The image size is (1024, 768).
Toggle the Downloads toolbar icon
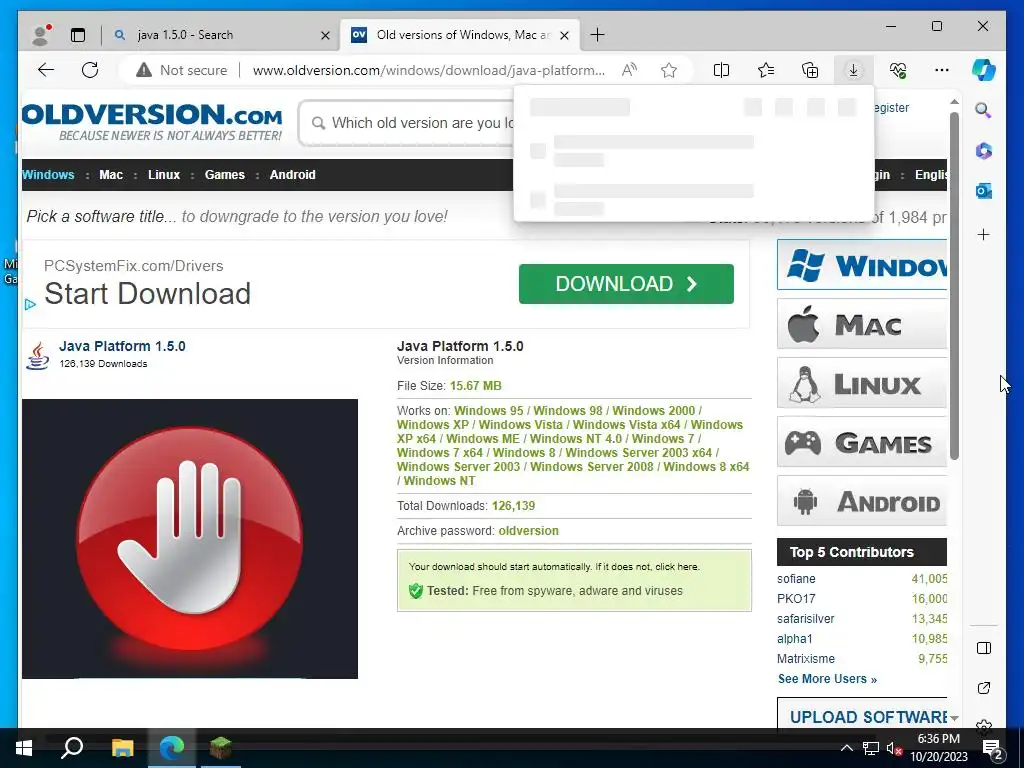(x=854, y=70)
